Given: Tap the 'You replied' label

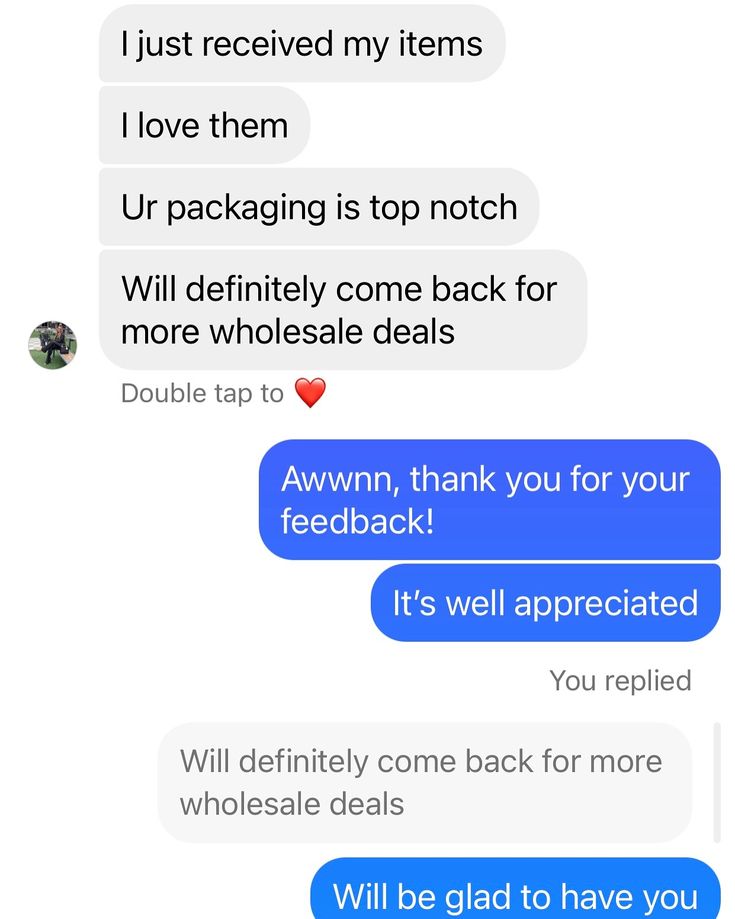Looking at the screenshot, I should click(621, 681).
